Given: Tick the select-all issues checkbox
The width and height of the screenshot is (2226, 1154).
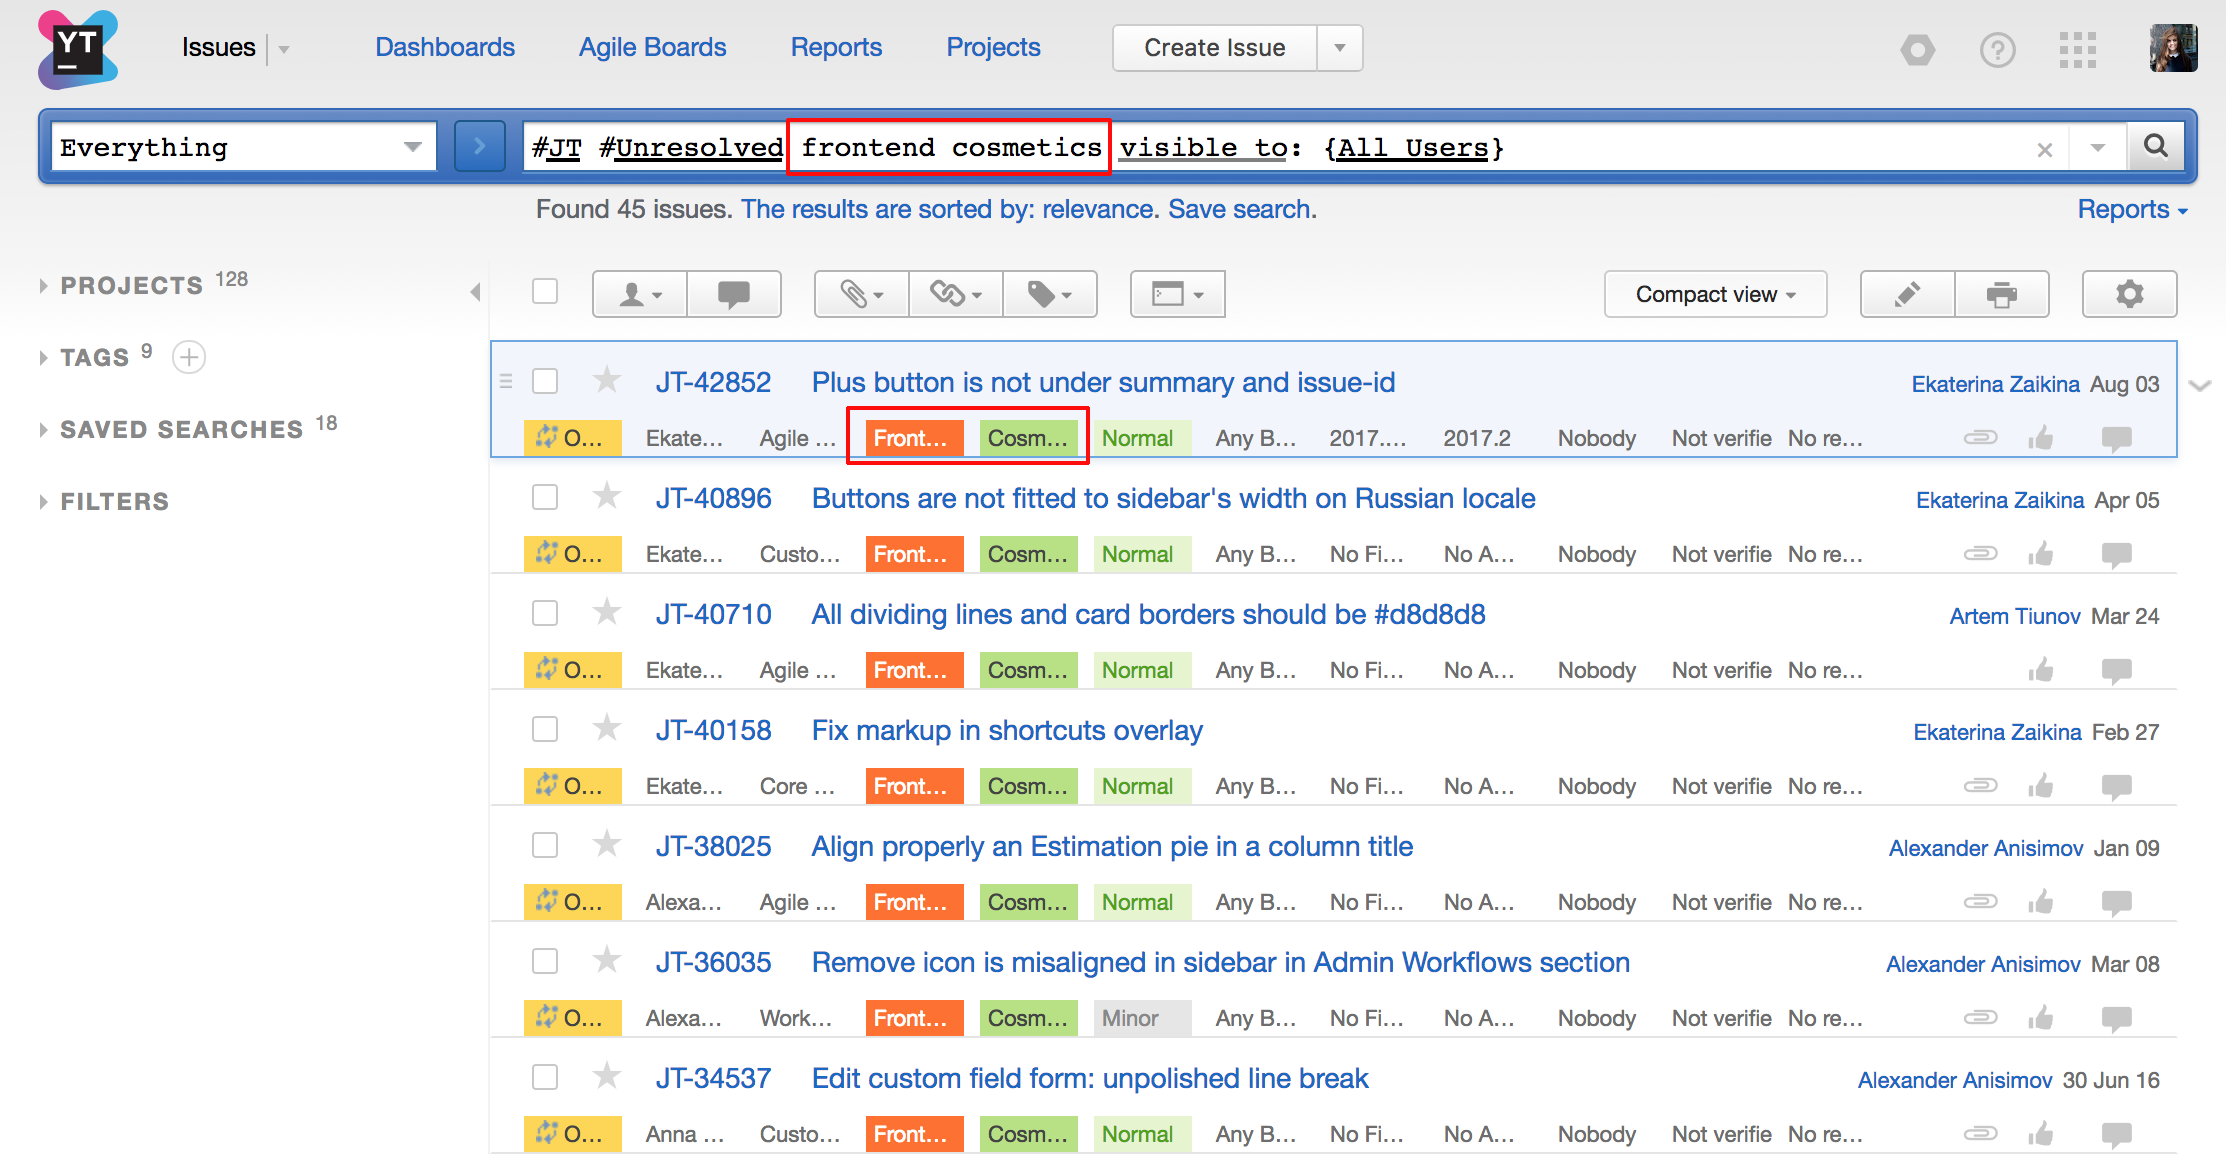Looking at the screenshot, I should (x=545, y=291).
